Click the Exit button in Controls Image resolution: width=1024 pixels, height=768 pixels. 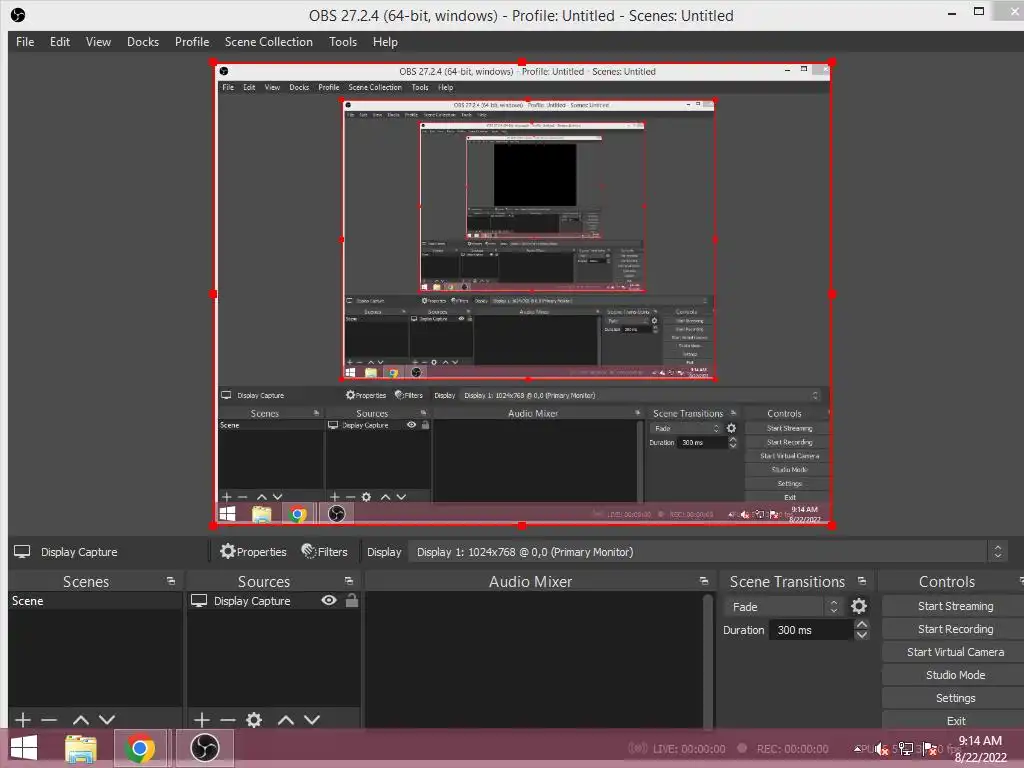[955, 720]
